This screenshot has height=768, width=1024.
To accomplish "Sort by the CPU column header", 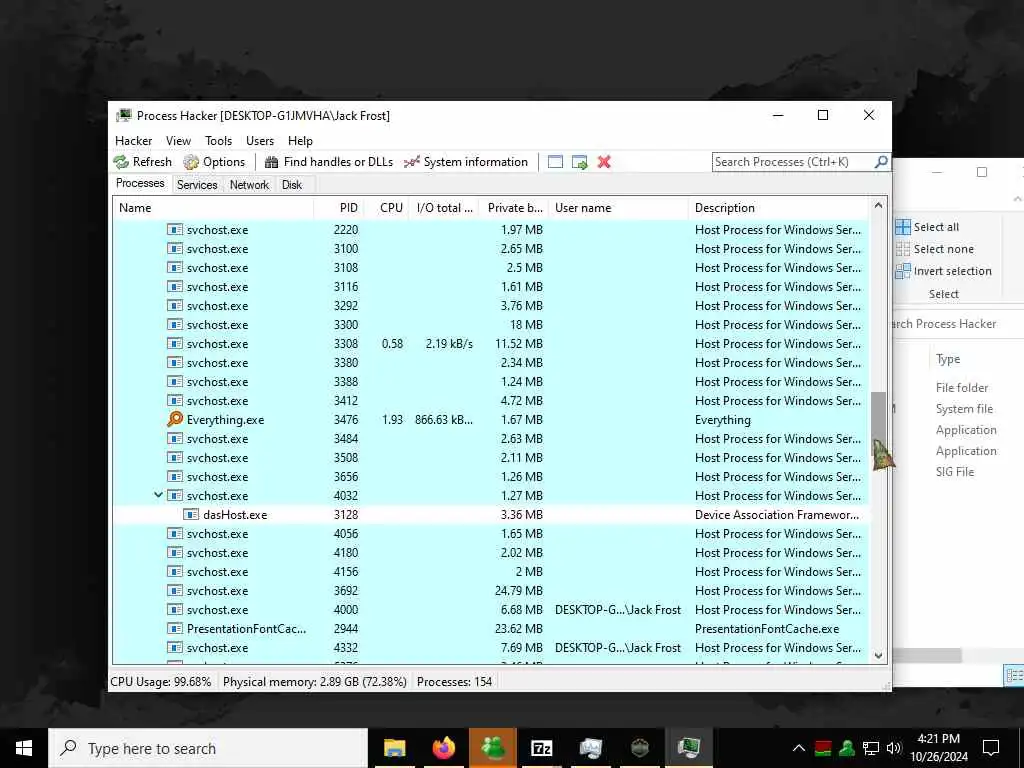I will coord(387,208).
